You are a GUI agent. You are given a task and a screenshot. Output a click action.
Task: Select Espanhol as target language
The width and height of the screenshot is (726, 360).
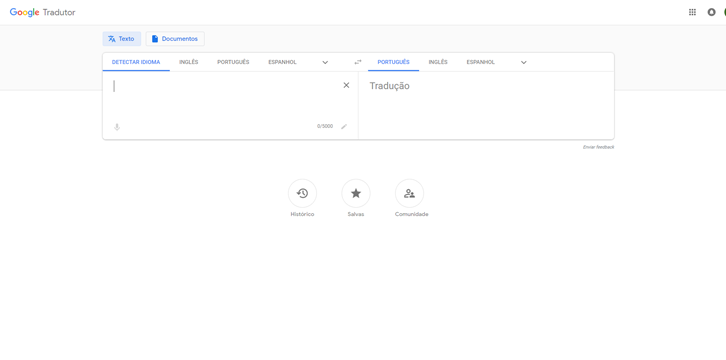(x=481, y=62)
